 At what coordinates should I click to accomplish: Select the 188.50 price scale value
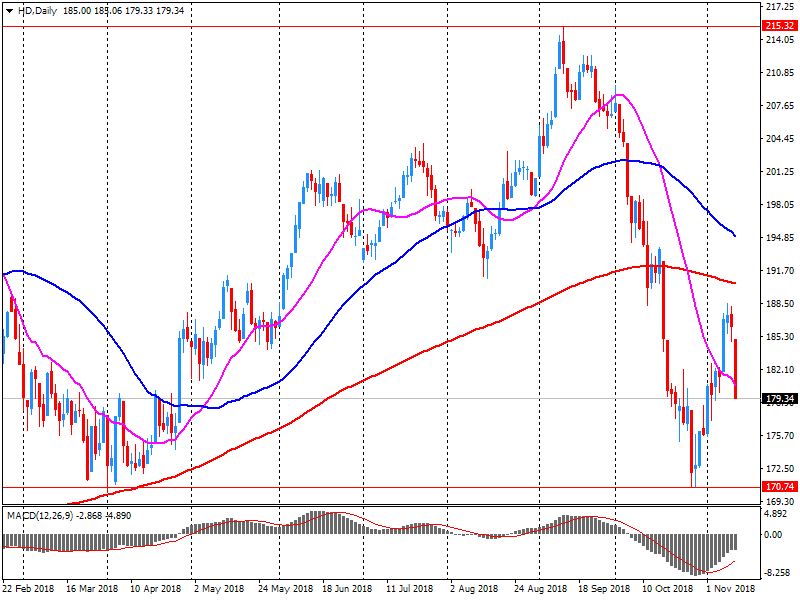(780, 304)
